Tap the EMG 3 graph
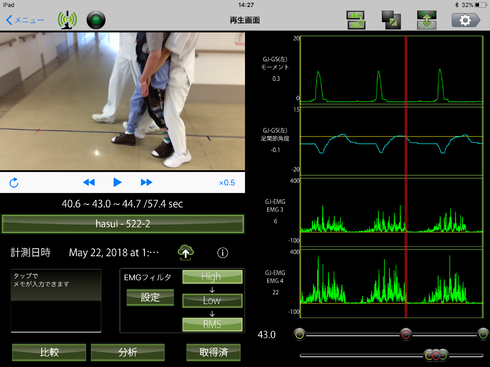 [x=392, y=212]
